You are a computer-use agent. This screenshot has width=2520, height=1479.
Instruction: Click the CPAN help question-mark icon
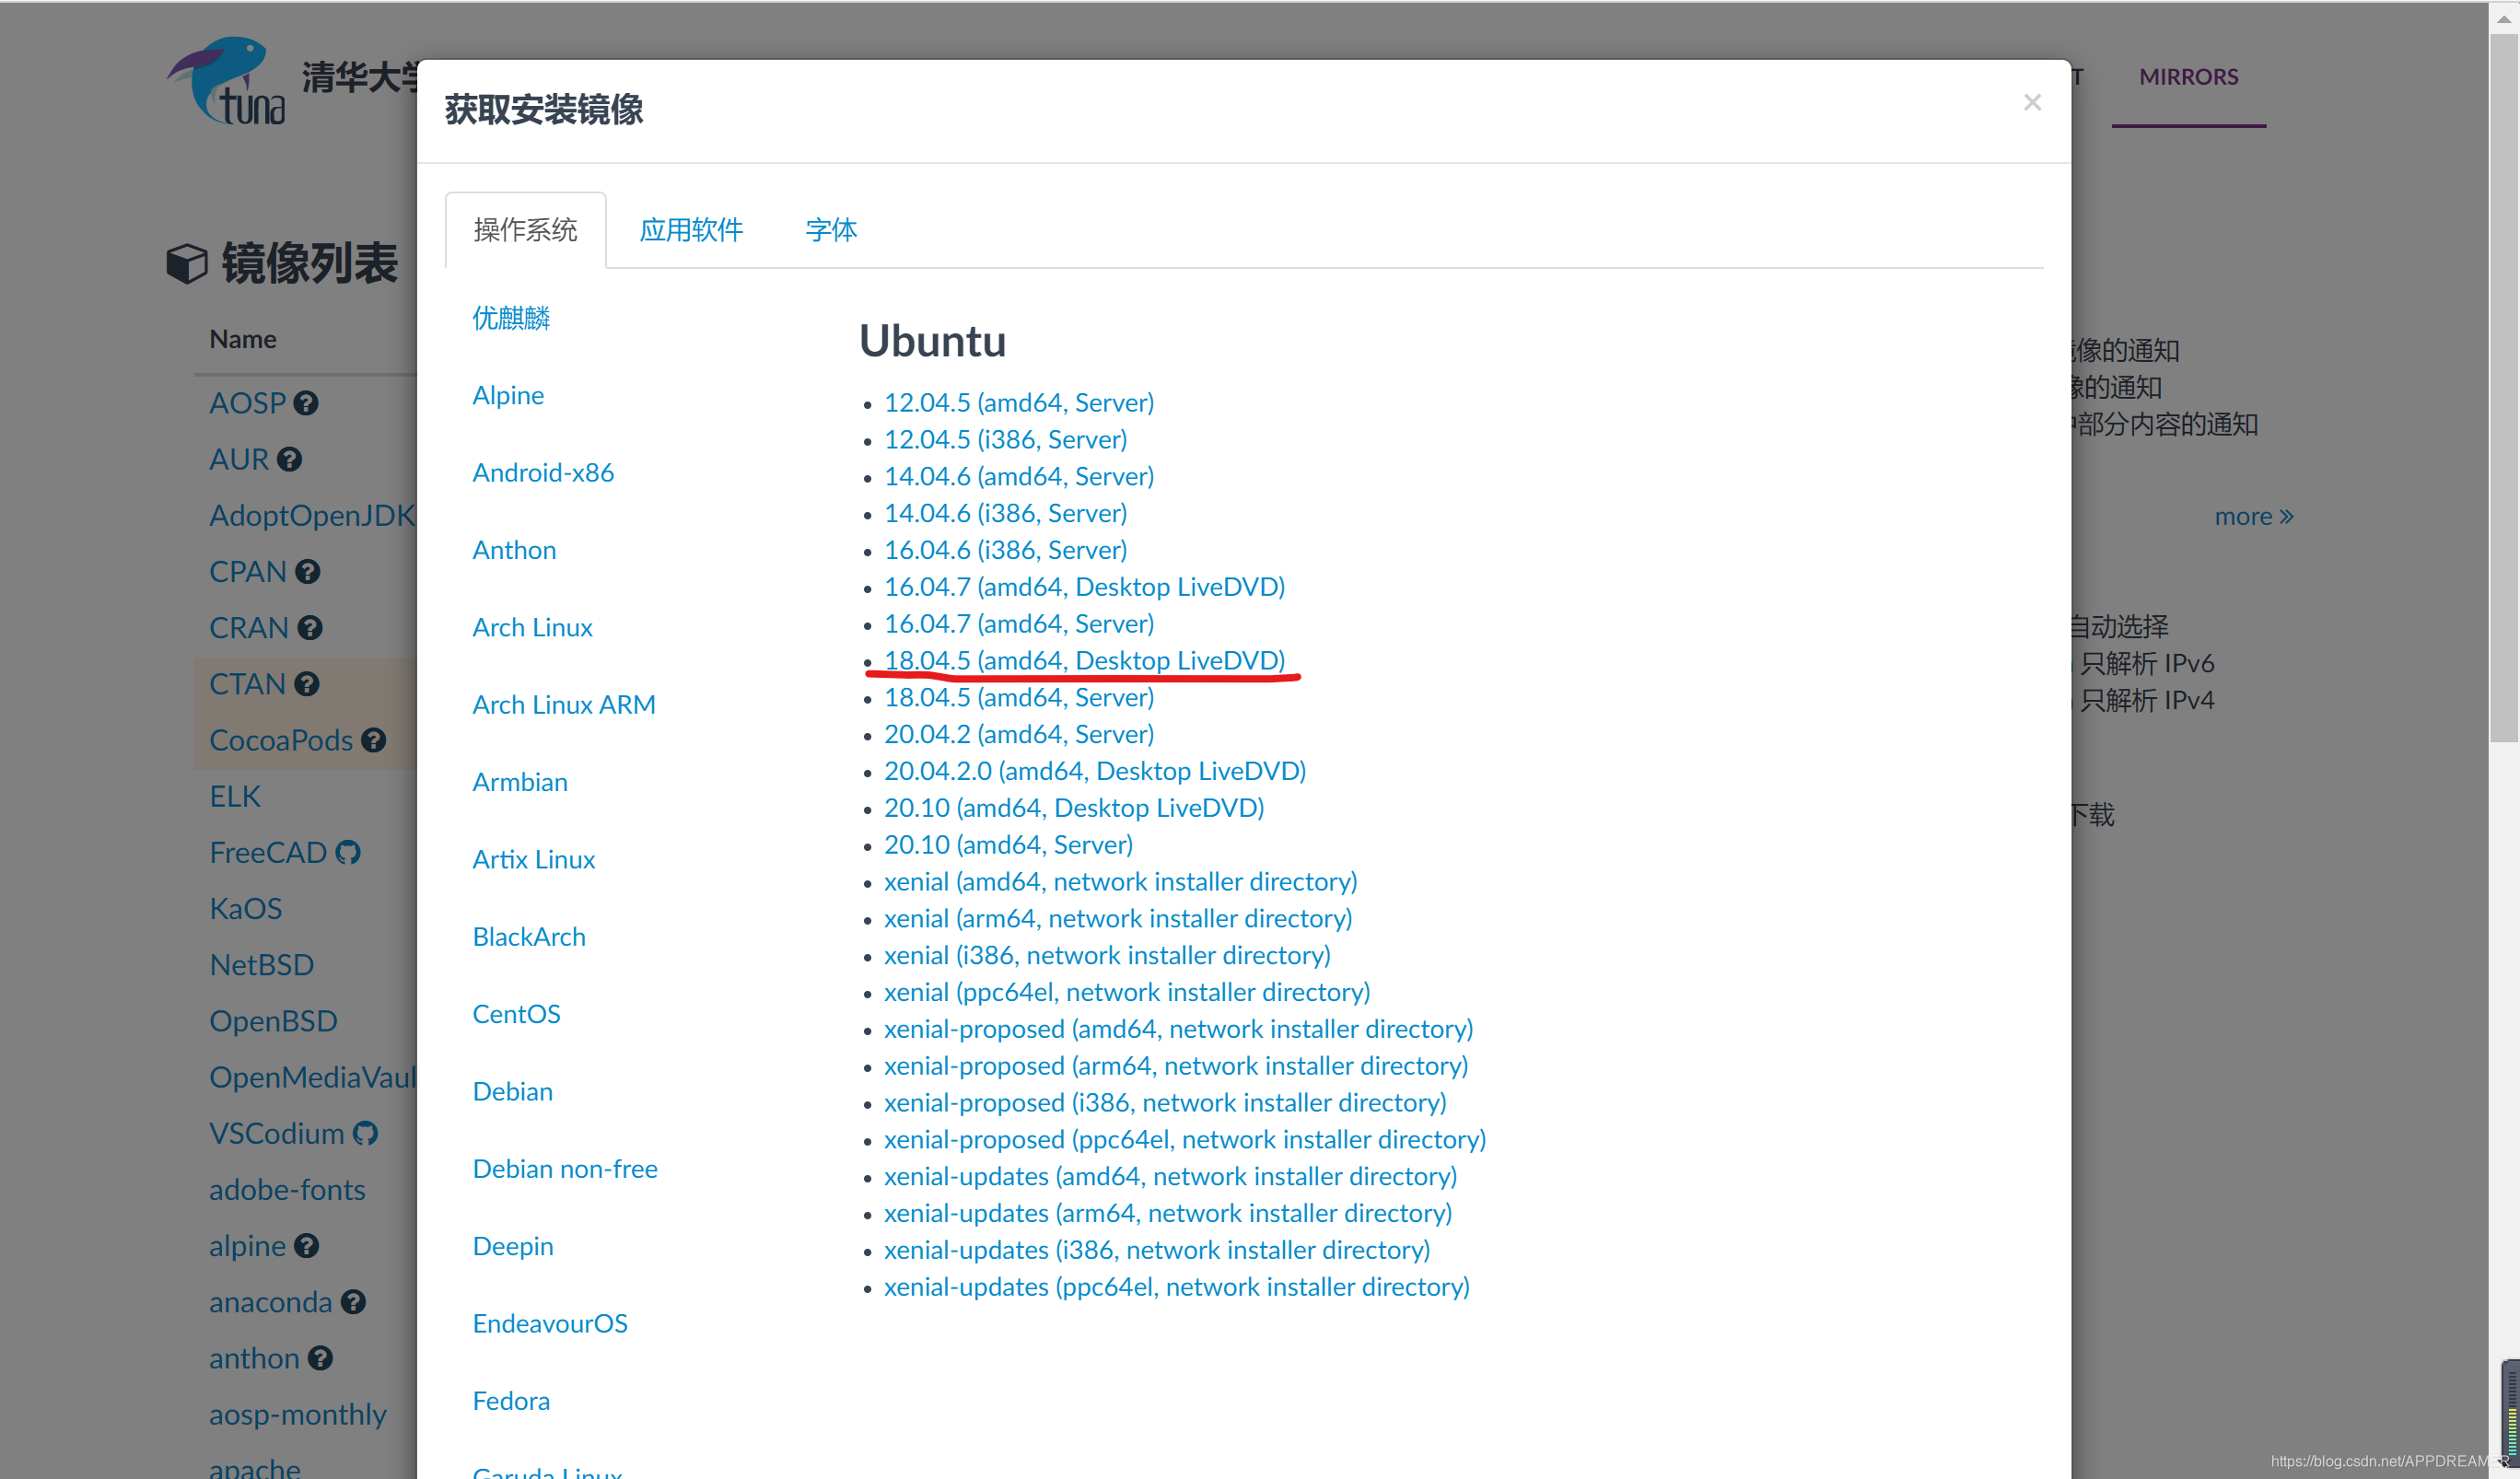[x=308, y=571]
